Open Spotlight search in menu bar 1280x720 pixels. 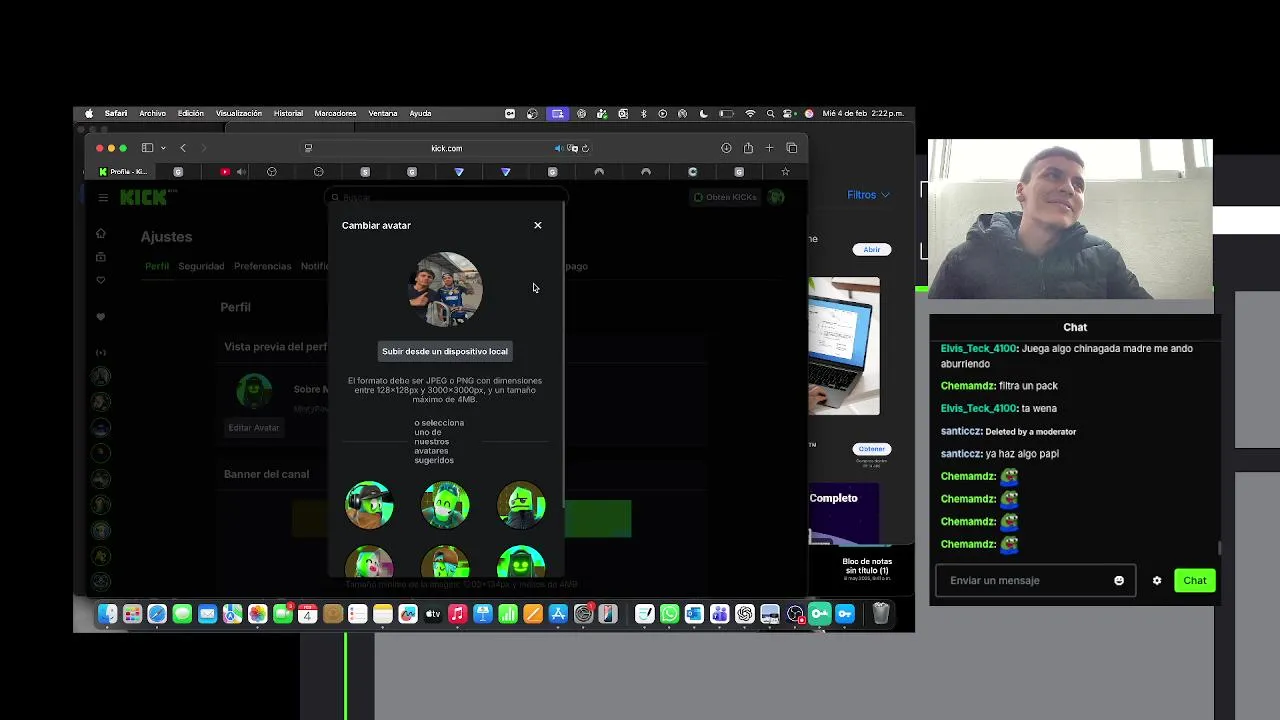(x=770, y=113)
